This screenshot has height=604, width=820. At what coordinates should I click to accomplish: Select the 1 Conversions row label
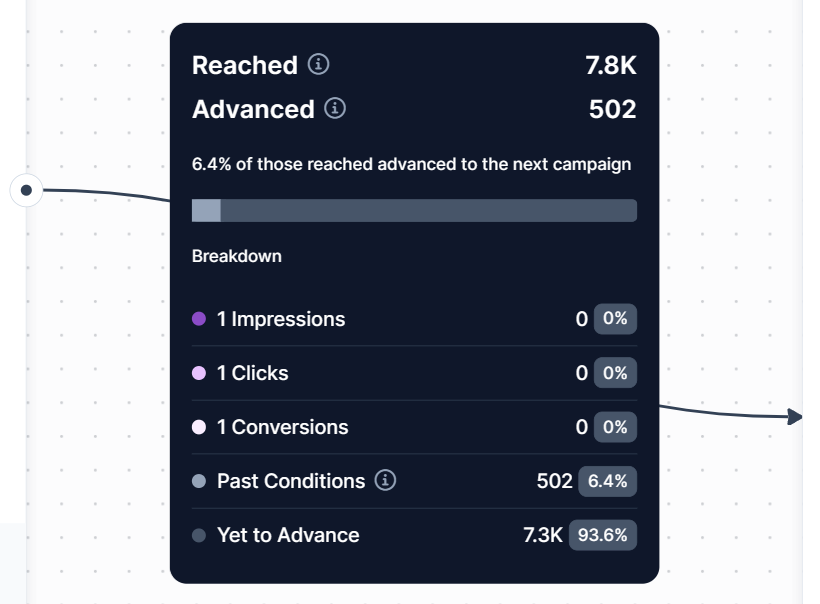tap(283, 427)
